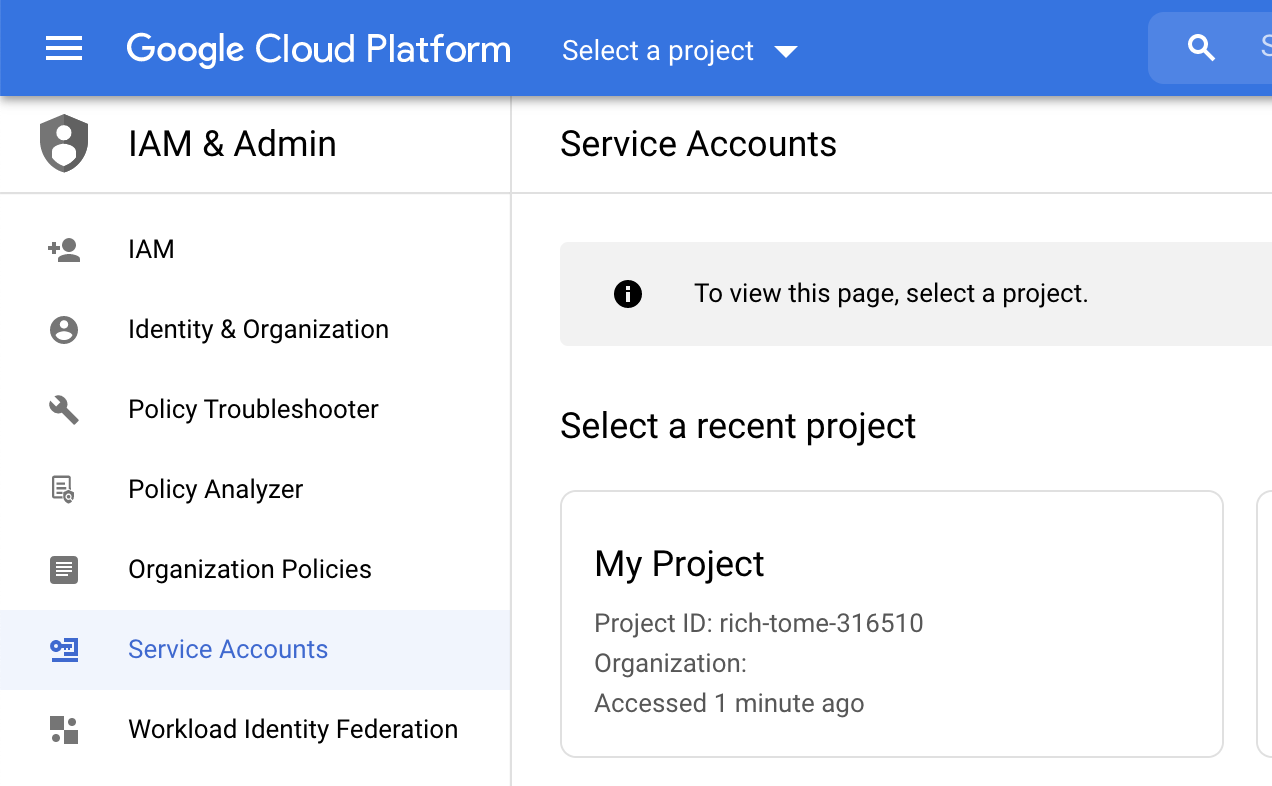The width and height of the screenshot is (1272, 786).
Task: Click the search magnifier icon
Action: click(x=1201, y=47)
